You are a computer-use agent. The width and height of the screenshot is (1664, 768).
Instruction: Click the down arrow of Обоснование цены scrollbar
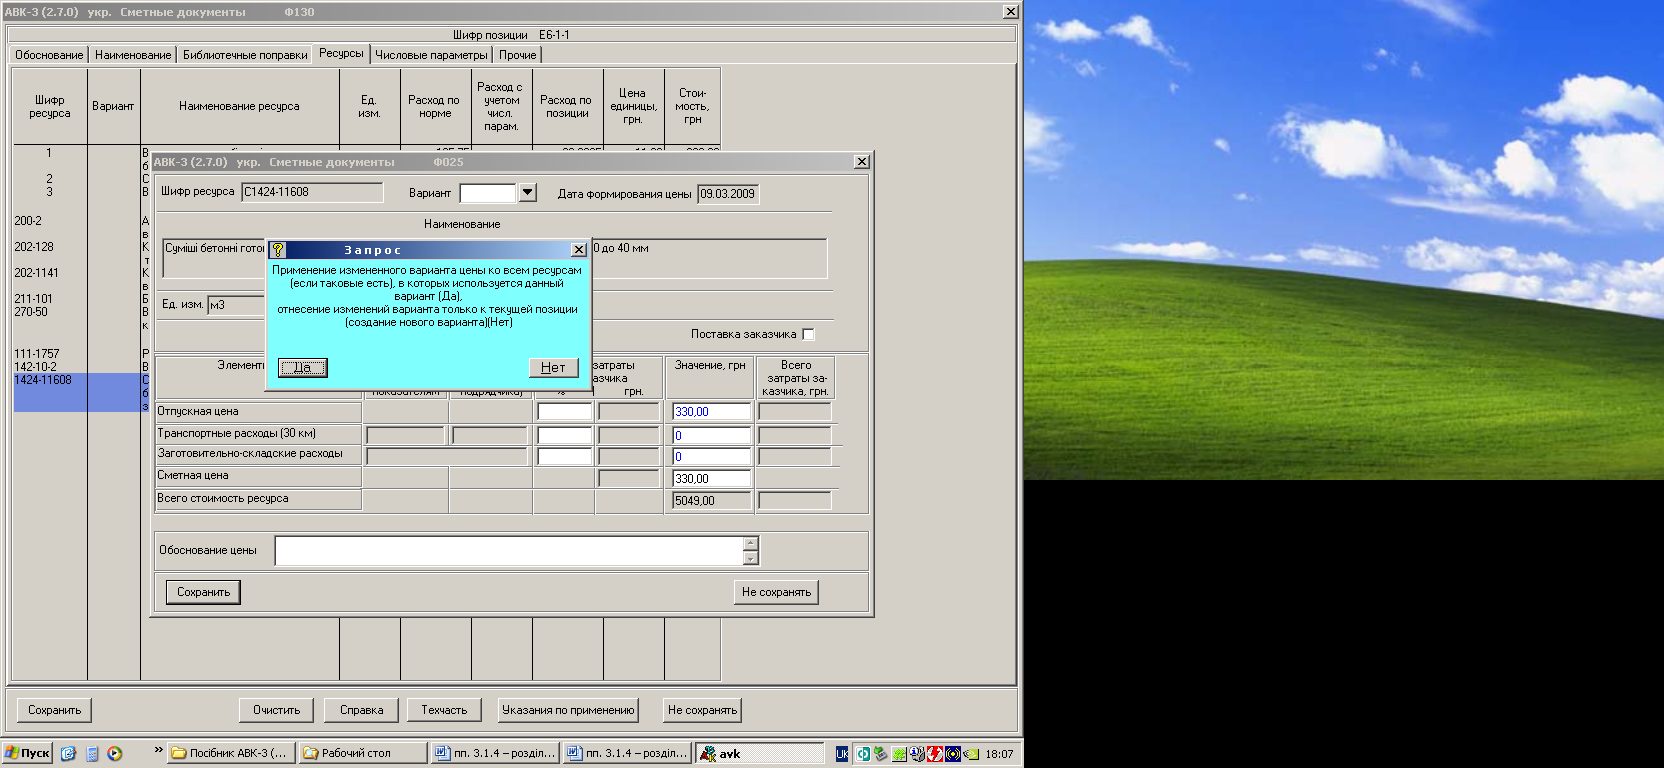[751, 559]
